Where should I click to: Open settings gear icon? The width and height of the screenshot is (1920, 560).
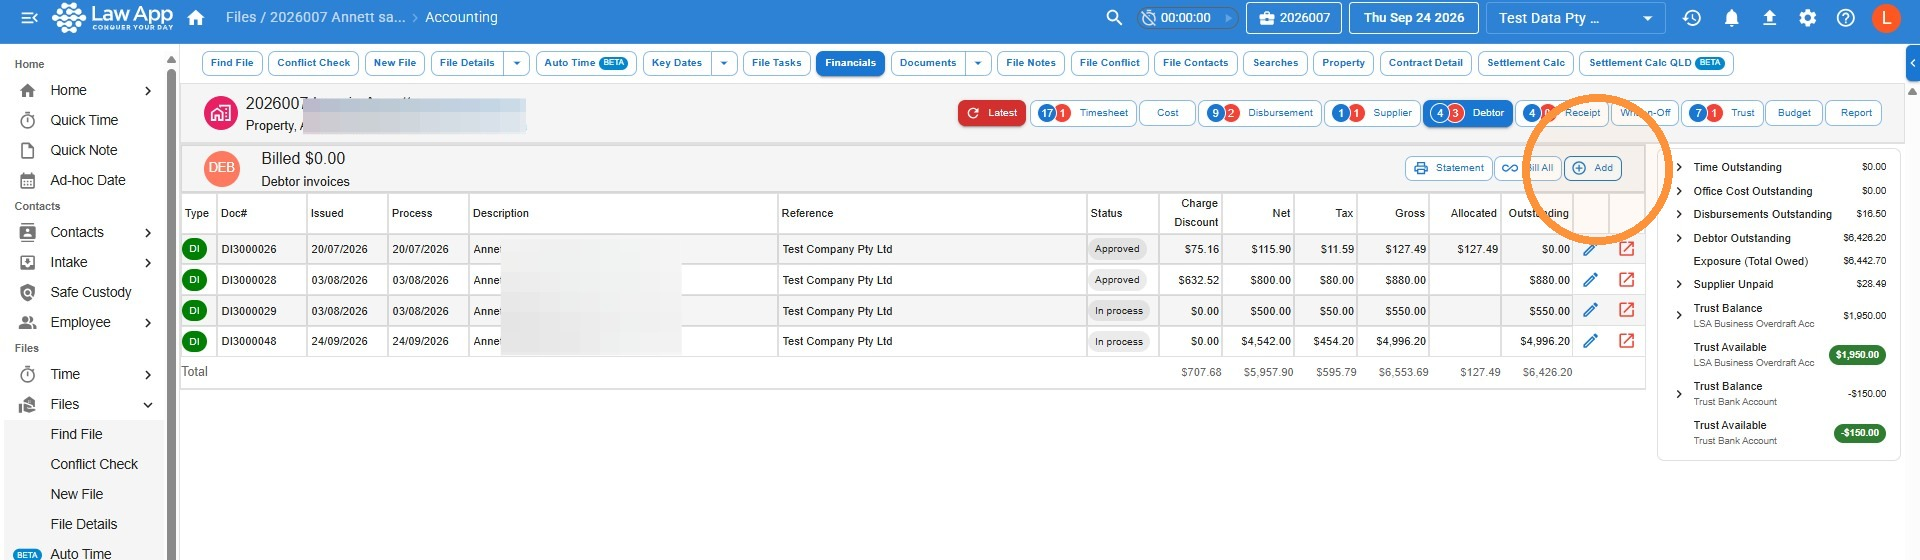click(x=1807, y=17)
